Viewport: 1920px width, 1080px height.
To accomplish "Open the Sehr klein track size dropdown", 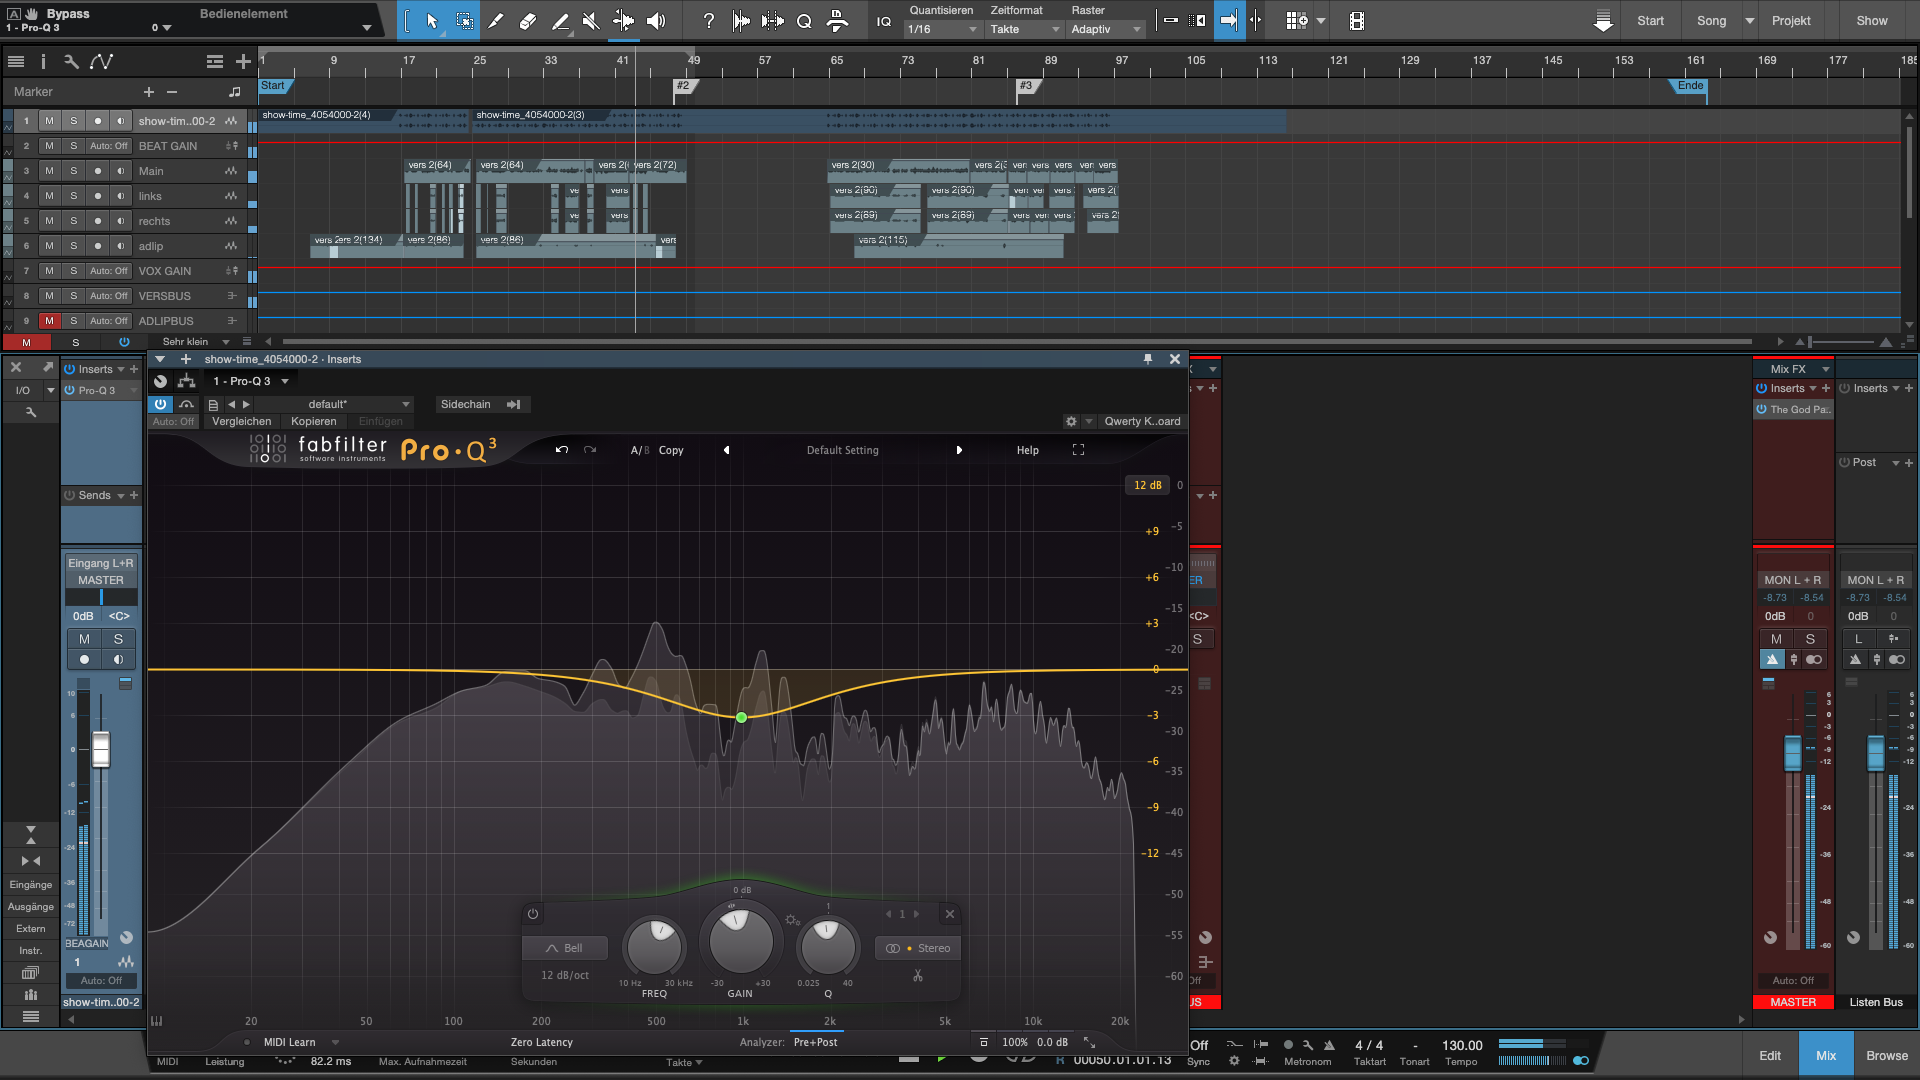I will 195,341.
